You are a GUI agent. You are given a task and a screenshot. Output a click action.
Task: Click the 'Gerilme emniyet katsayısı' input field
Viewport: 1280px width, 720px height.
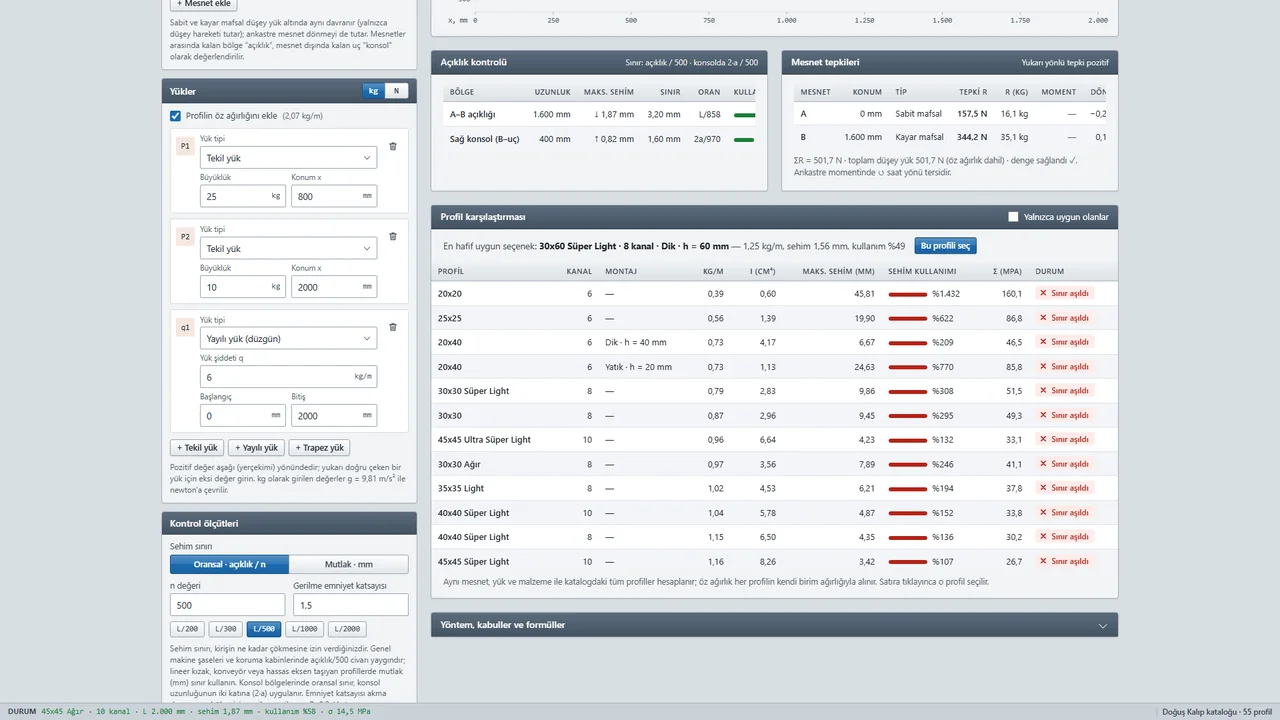[351, 605]
